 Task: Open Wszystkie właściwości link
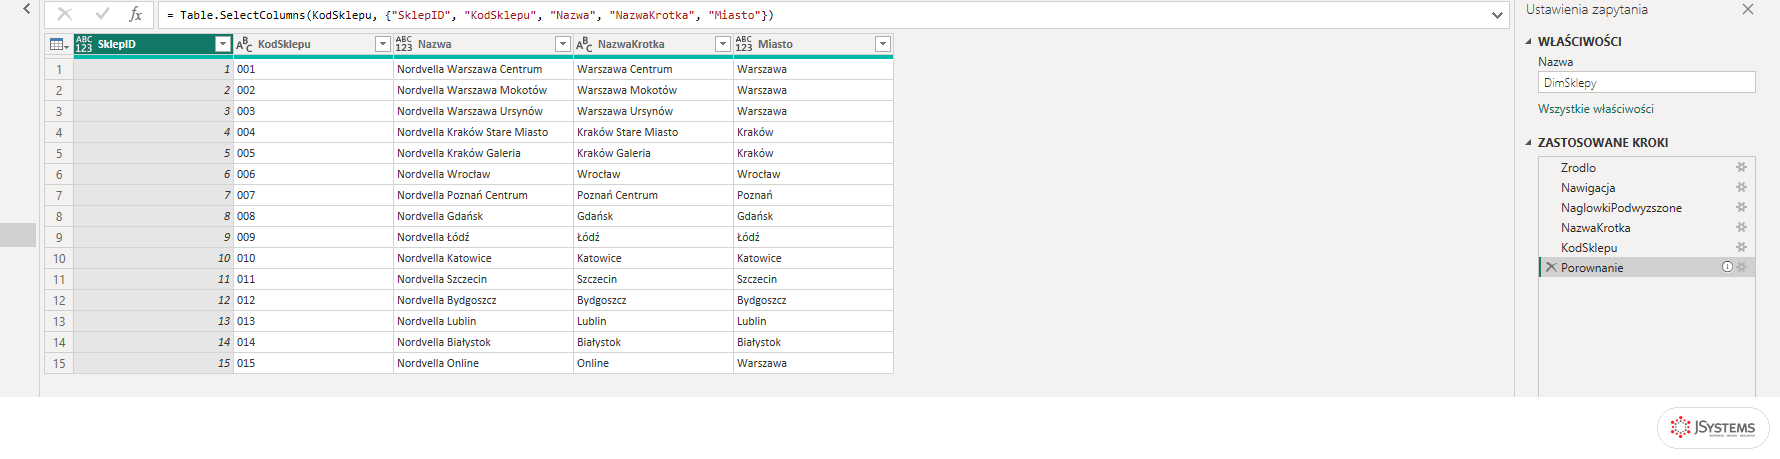1595,109
